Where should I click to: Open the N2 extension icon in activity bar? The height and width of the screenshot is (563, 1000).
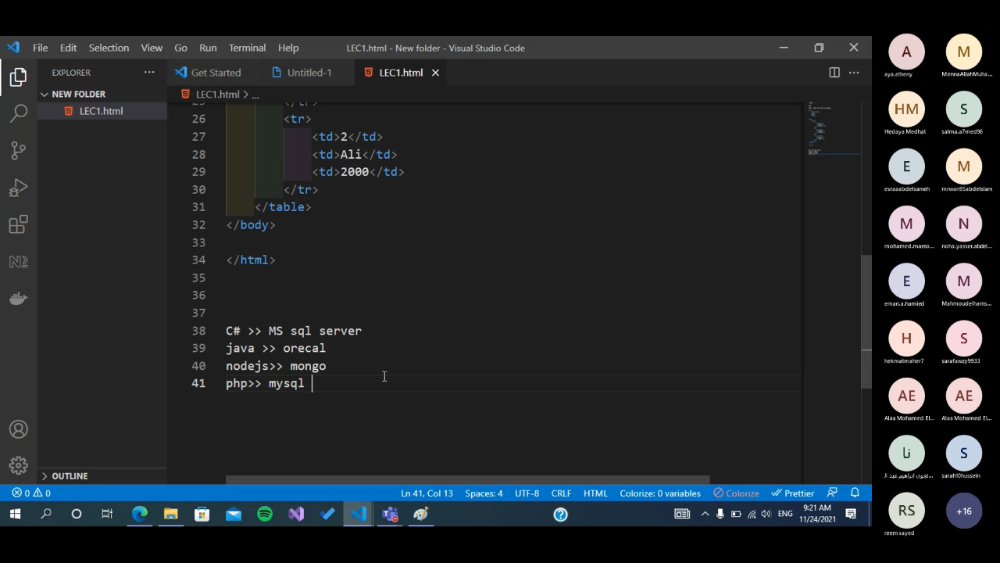(18, 261)
